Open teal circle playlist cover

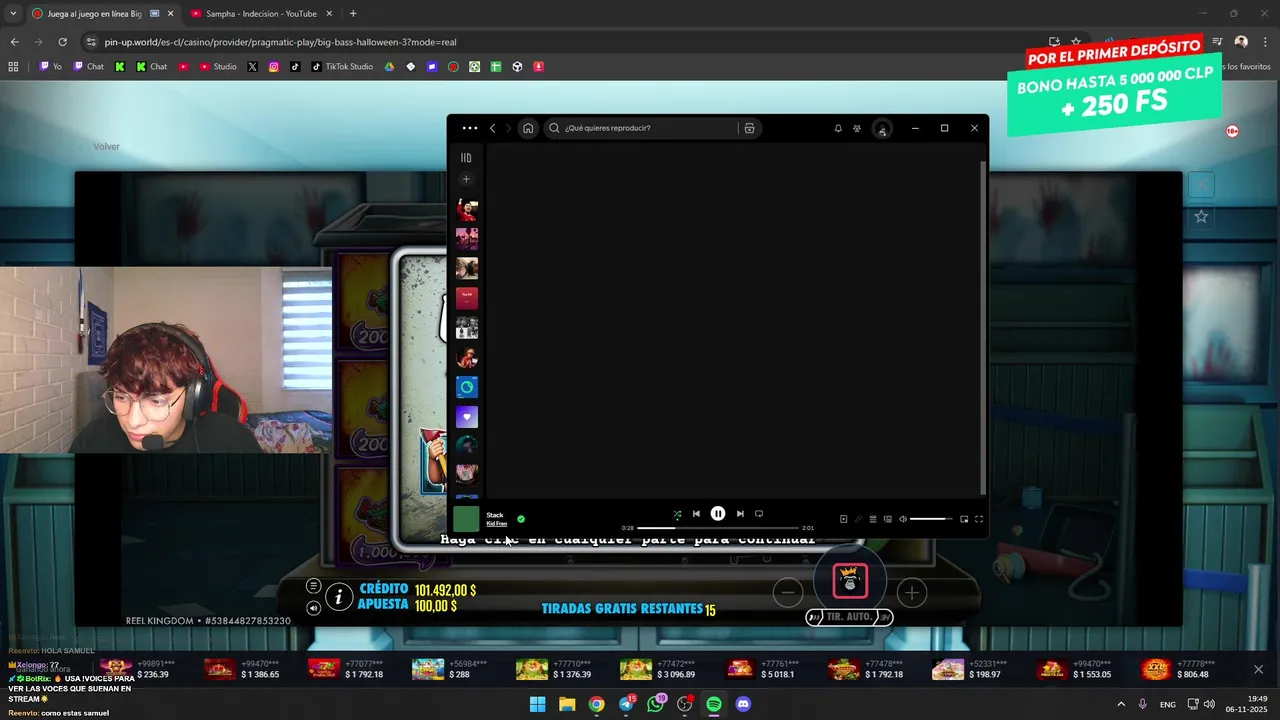click(467, 387)
